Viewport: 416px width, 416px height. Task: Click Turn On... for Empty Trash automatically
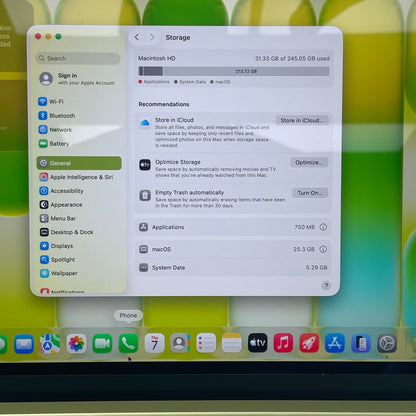[x=310, y=193]
